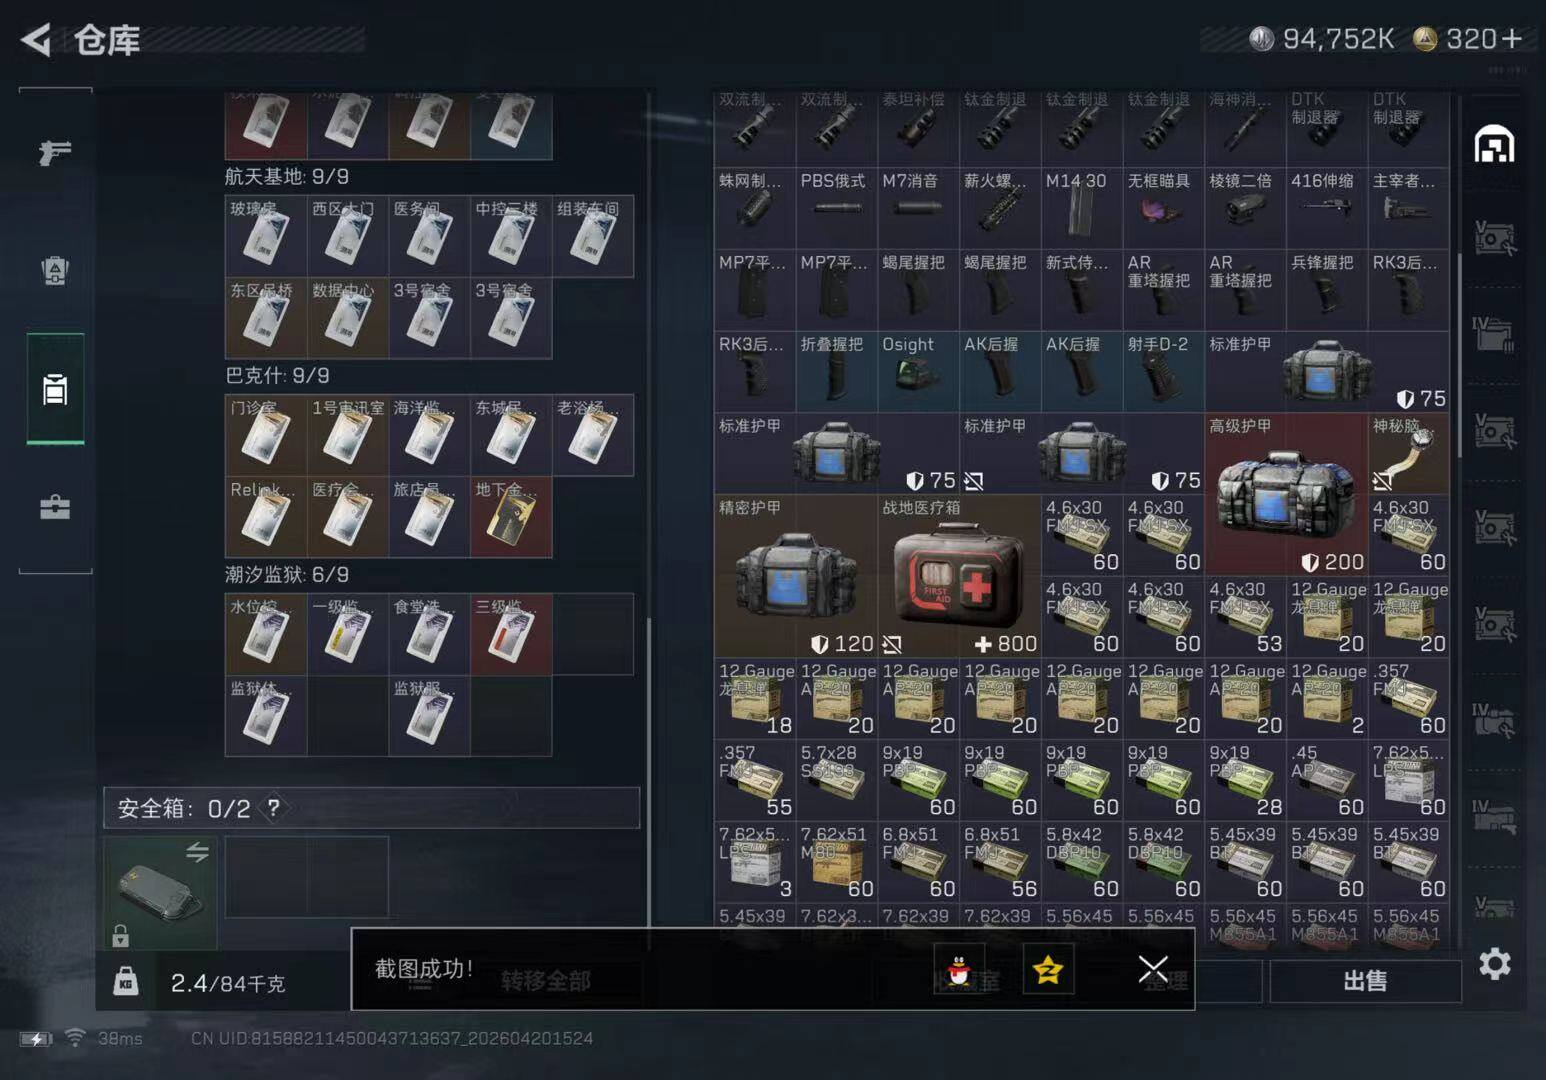Select the M7消音 suppressor item
Image resolution: width=1546 pixels, height=1080 pixels.
919,208
